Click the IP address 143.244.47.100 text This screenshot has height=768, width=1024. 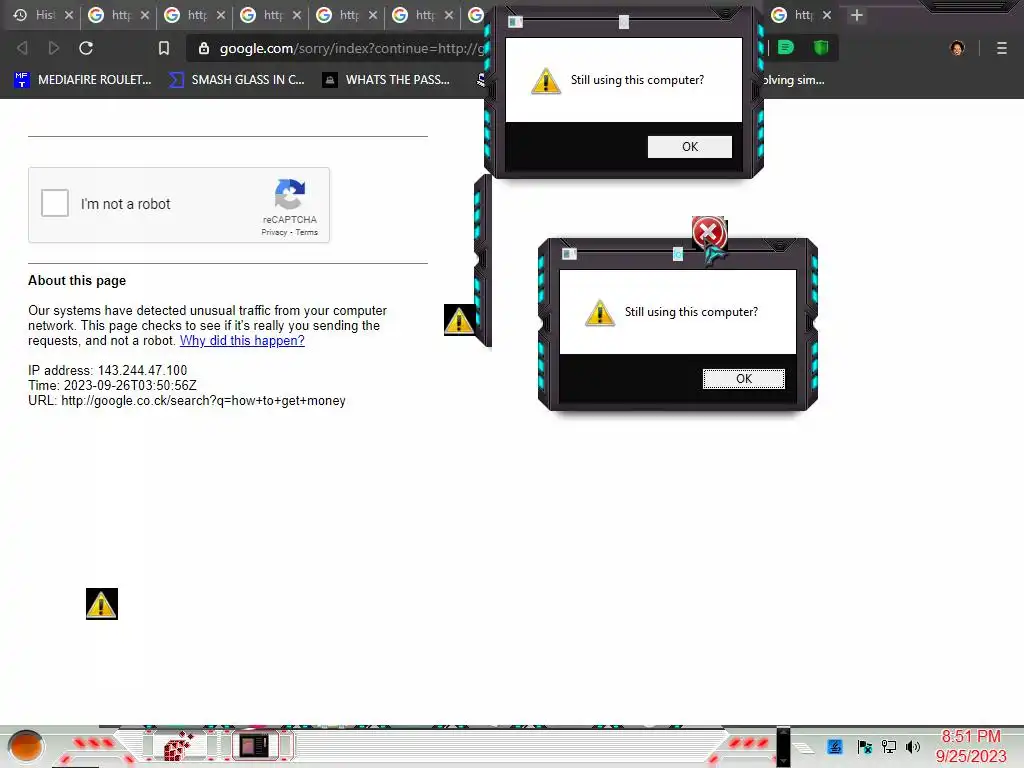[x=108, y=370]
